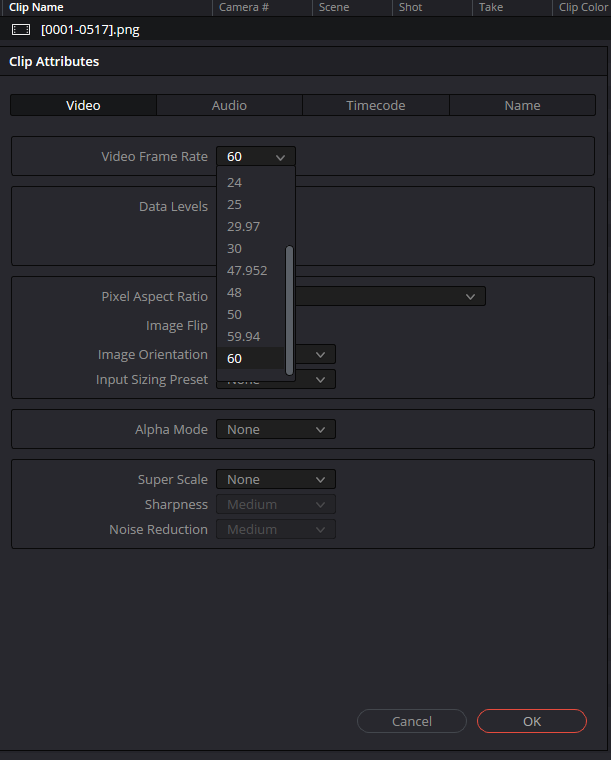
Task: Open the Super Scale dropdown
Action: tap(276, 479)
